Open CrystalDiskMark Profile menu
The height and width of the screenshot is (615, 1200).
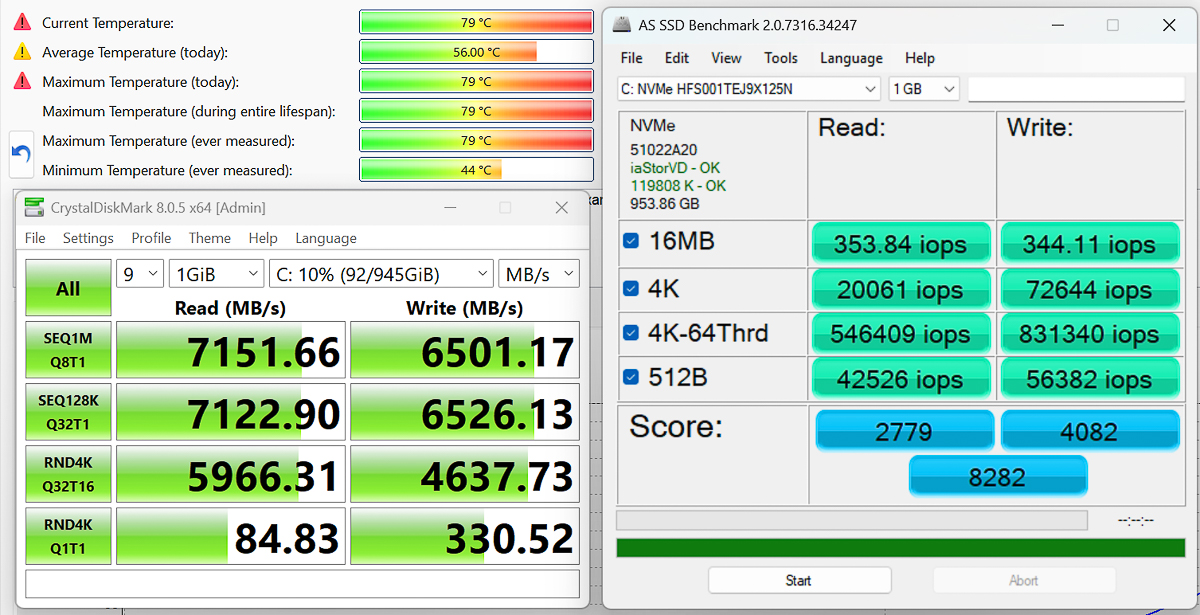151,238
